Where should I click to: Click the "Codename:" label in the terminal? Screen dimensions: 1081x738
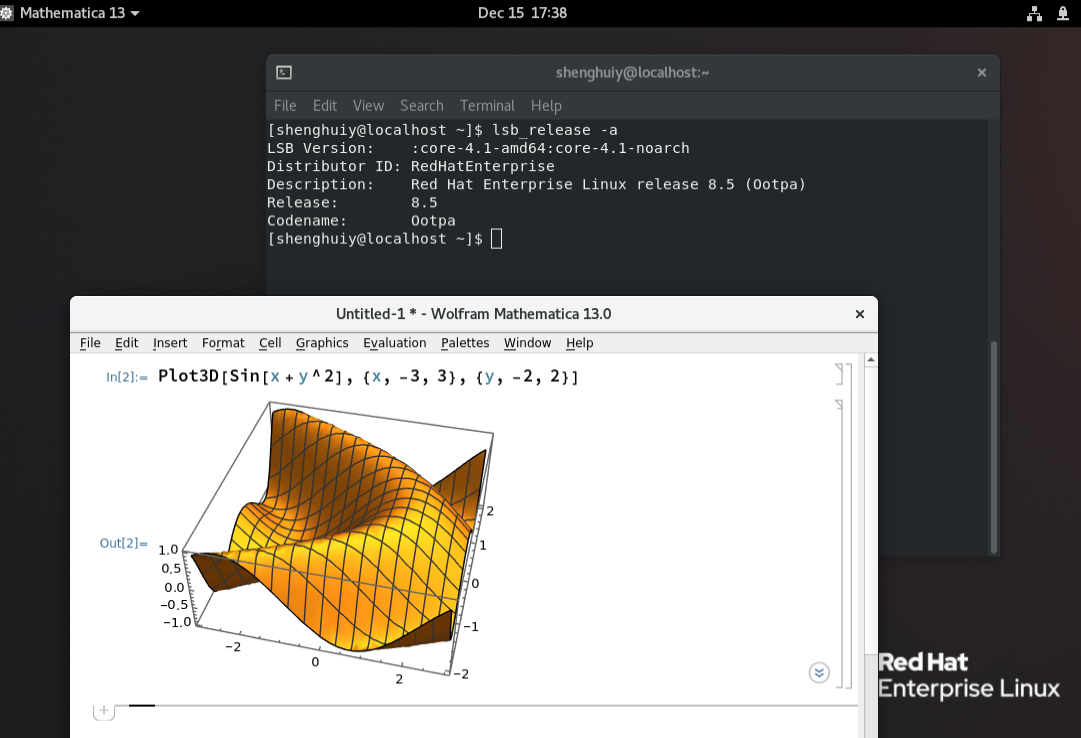[307, 221]
